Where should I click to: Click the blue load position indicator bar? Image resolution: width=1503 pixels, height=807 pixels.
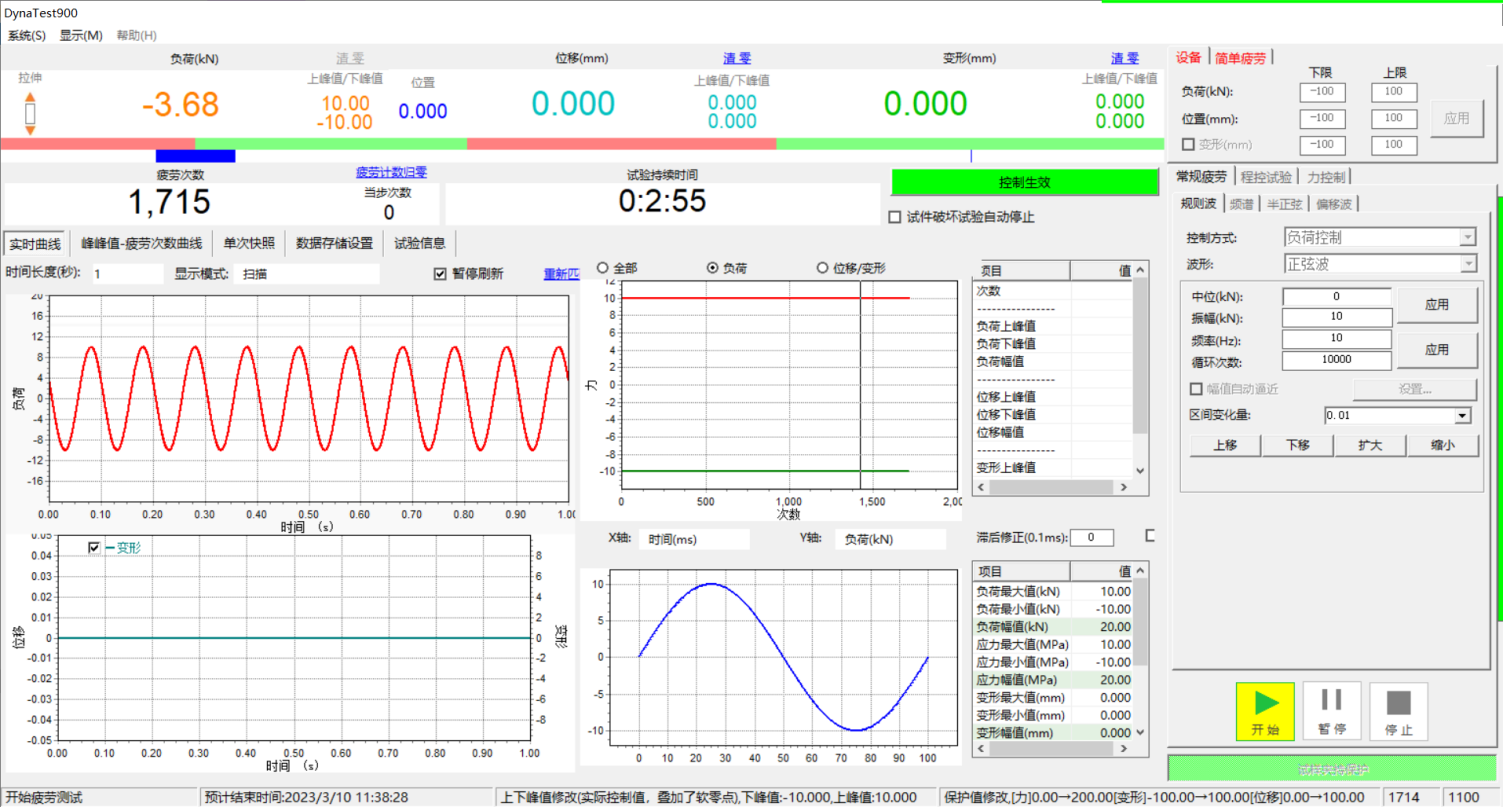pos(195,156)
